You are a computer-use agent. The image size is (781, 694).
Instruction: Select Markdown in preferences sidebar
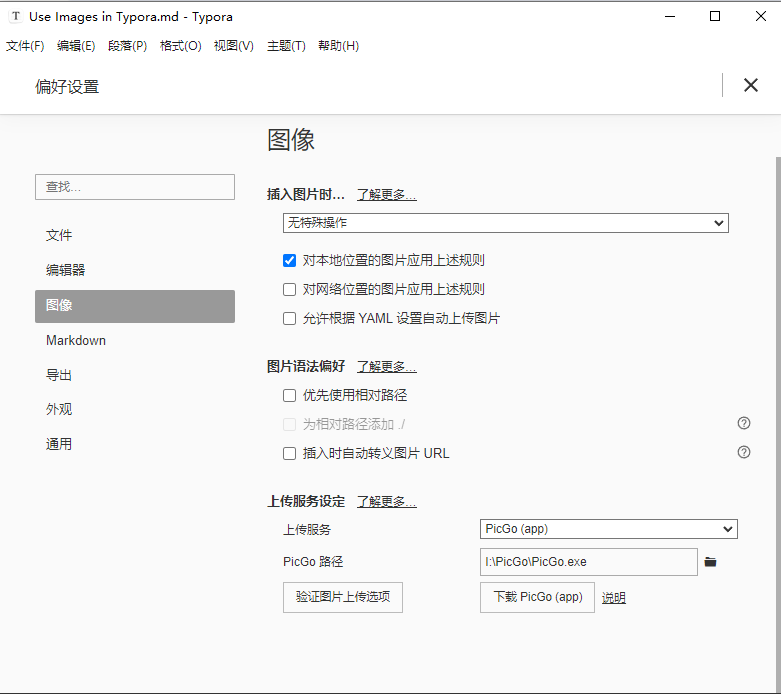[x=76, y=340]
